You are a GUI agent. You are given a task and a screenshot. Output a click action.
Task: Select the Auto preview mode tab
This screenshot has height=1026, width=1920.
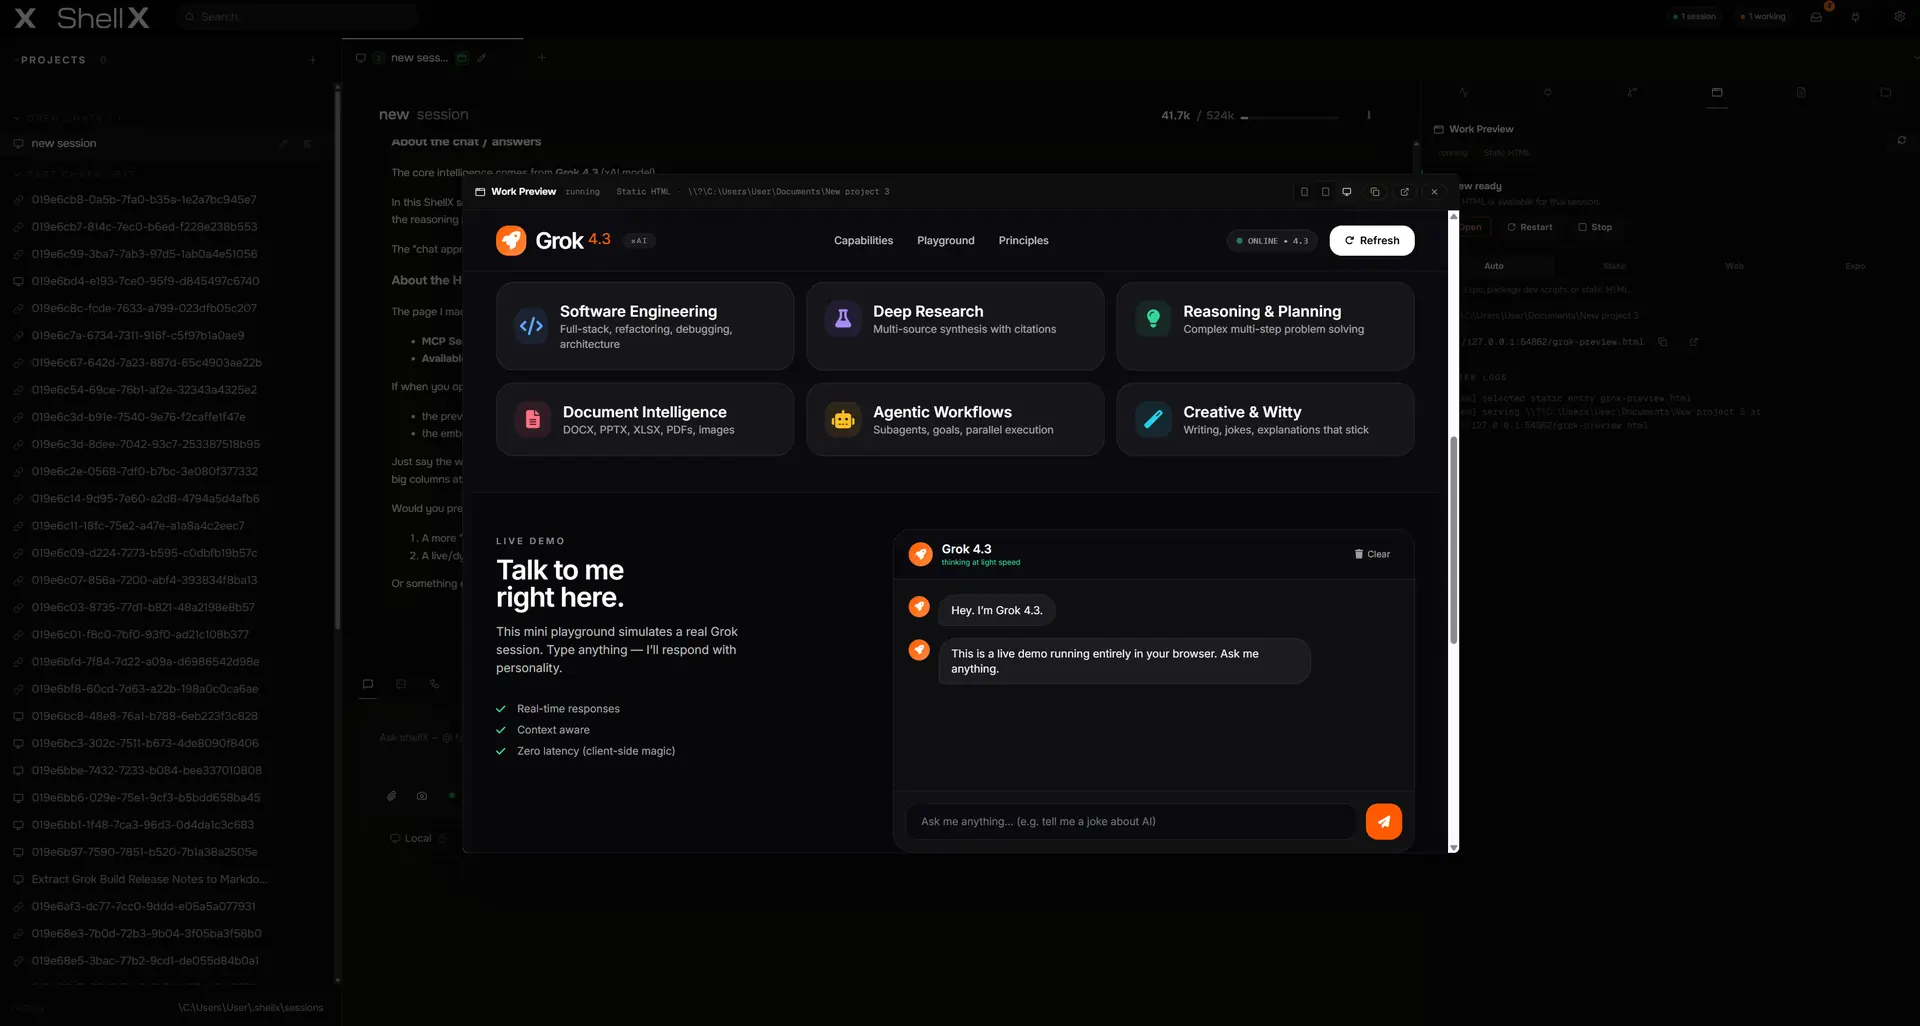pos(1493,266)
